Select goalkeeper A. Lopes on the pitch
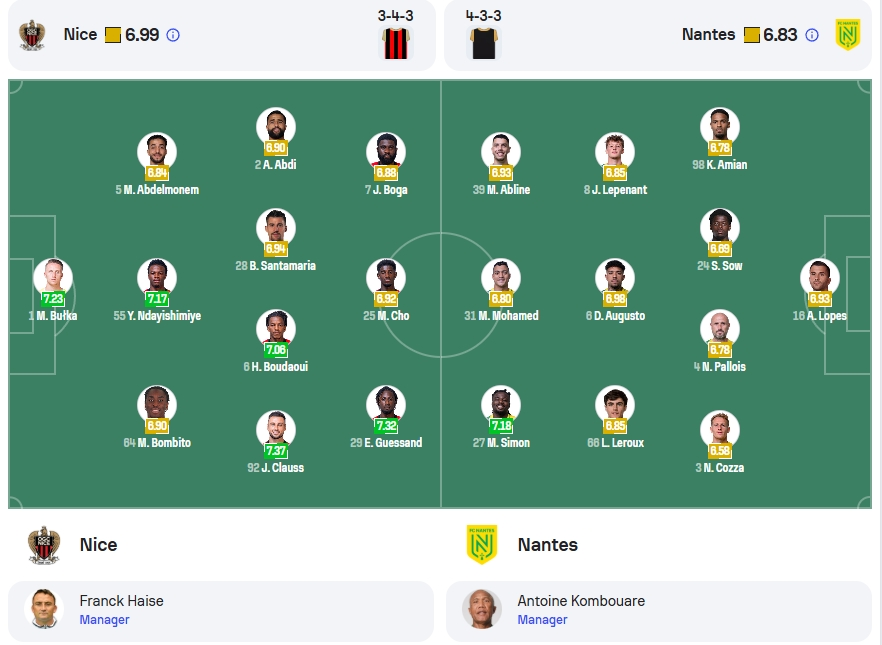Image resolution: width=882 pixels, height=645 pixels. tap(820, 278)
